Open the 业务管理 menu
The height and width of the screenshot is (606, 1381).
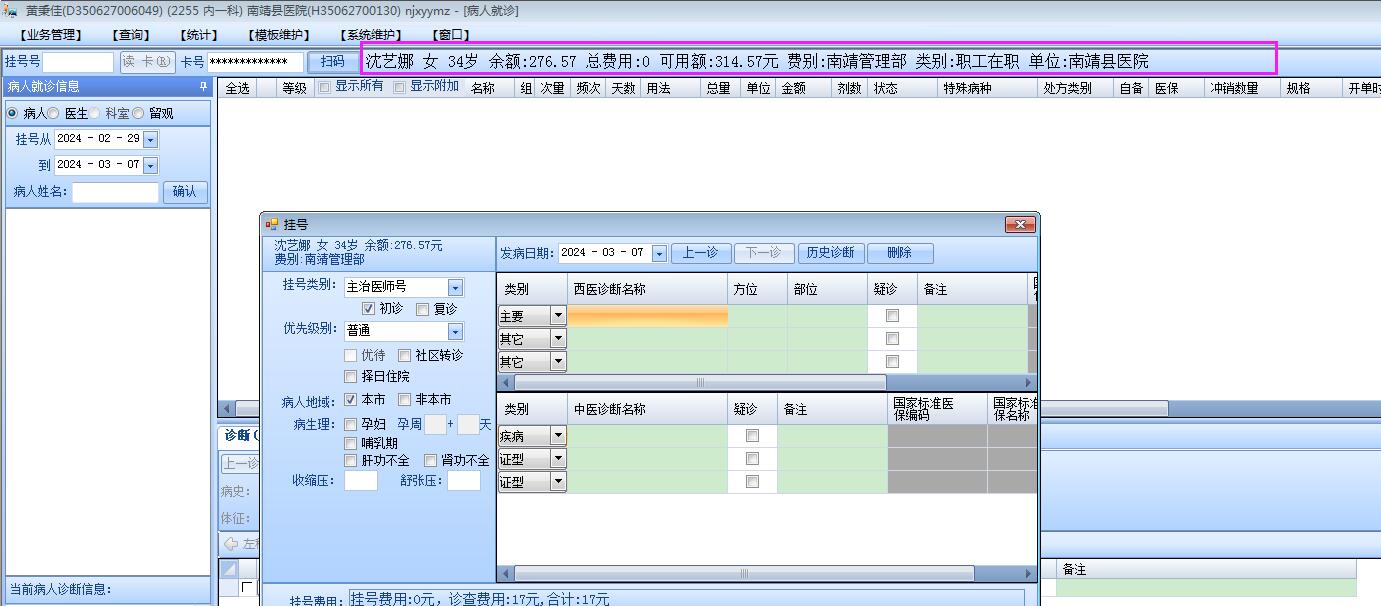point(53,35)
